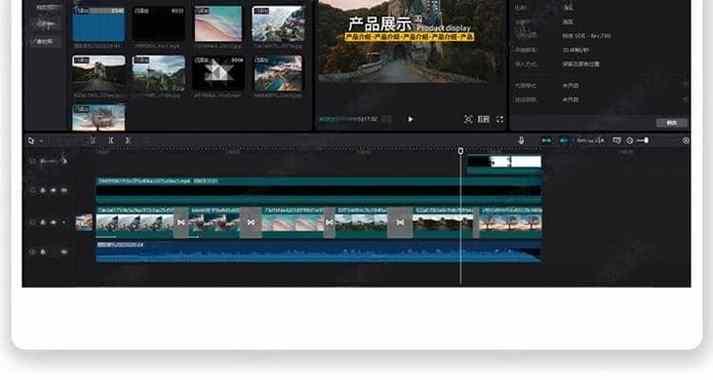Enter fullscreen preview mode

pos(500,119)
